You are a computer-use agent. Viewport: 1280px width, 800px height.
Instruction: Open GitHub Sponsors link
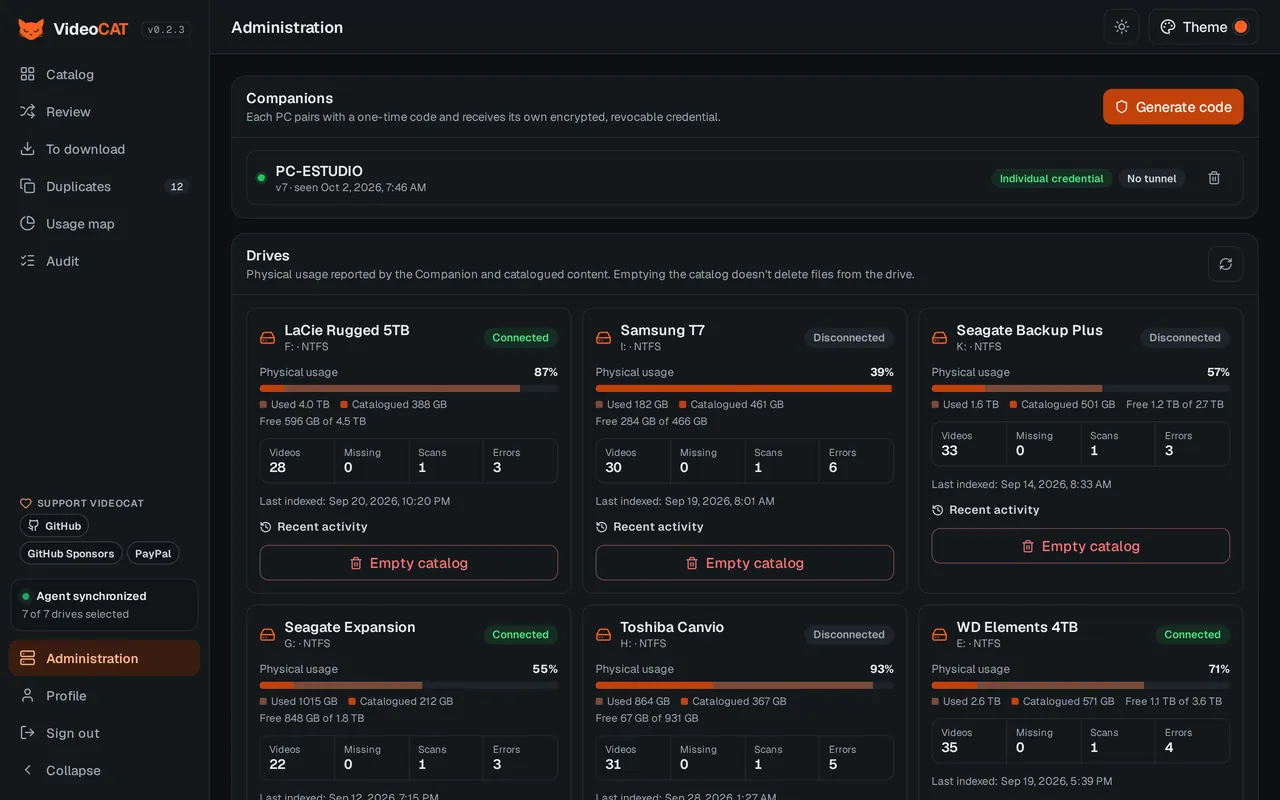(x=71, y=553)
